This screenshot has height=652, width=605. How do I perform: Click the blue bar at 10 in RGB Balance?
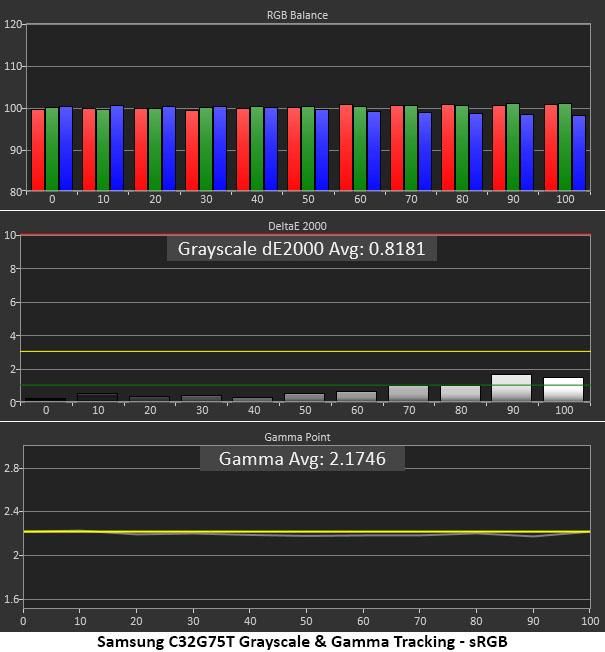point(117,148)
